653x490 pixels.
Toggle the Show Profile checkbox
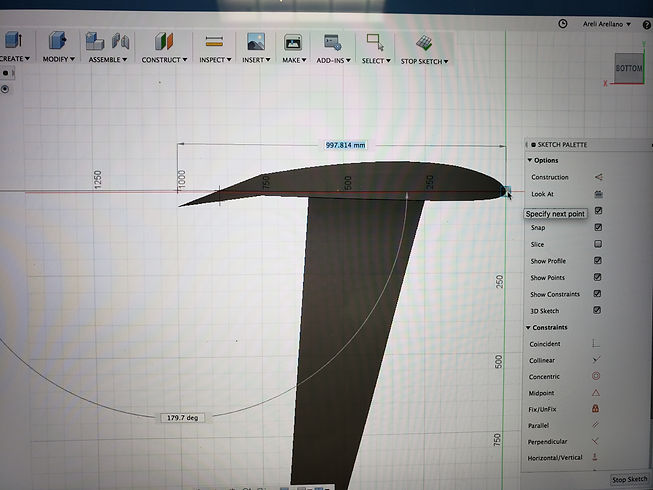(598, 261)
